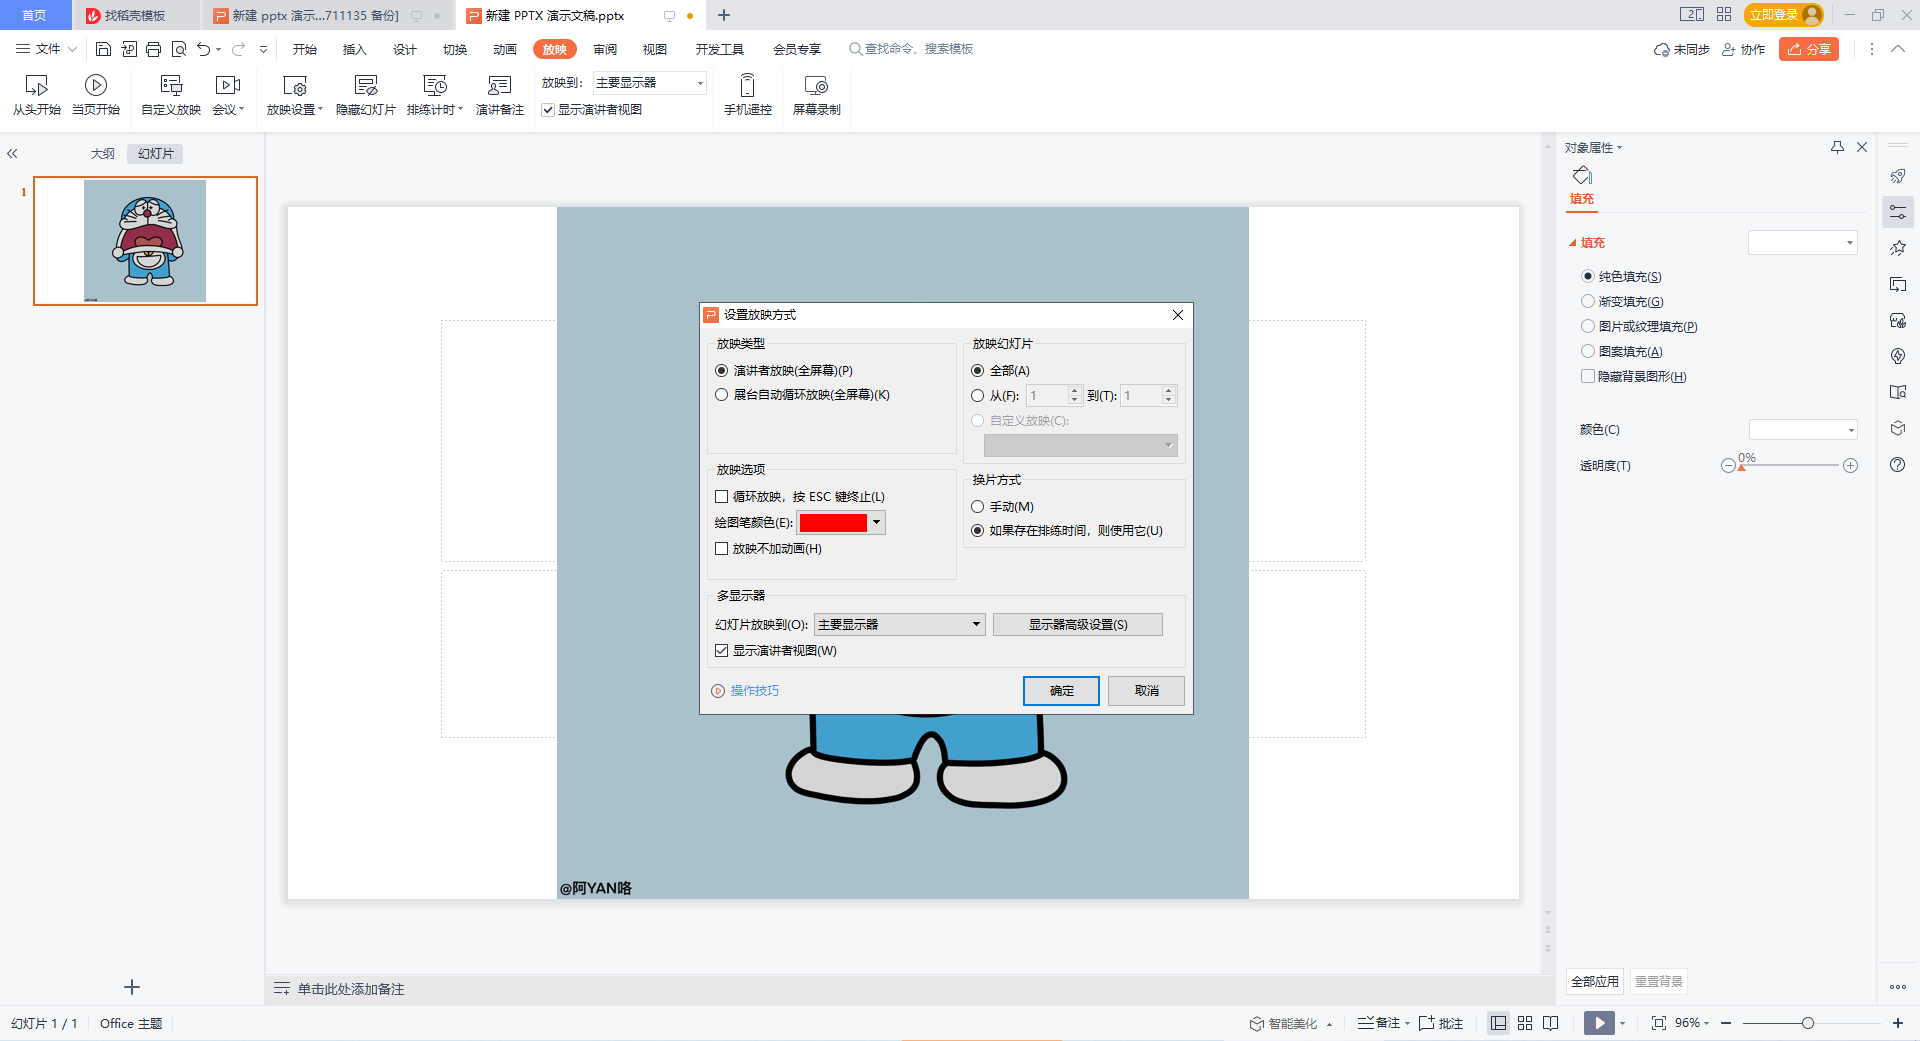
Task: Start slideshow from beginning (从头开始)
Action: click(37, 95)
